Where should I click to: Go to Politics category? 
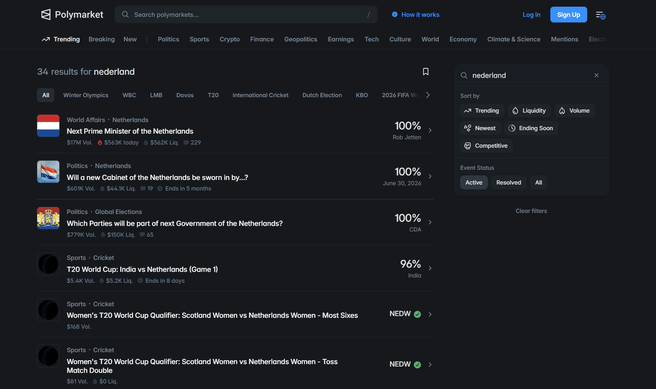coord(168,39)
